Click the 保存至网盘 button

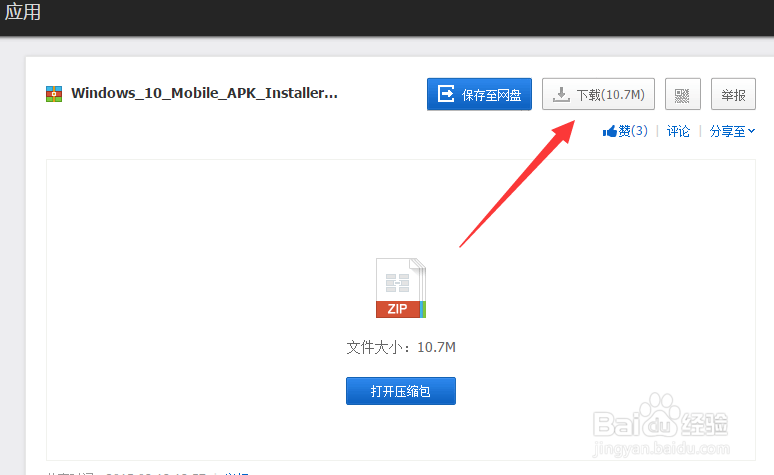coord(479,94)
